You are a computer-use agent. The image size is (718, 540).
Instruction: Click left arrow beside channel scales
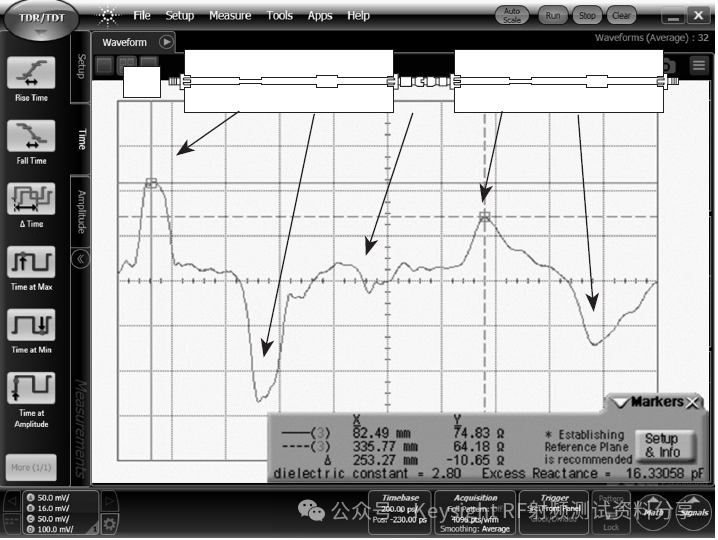click(x=13, y=501)
